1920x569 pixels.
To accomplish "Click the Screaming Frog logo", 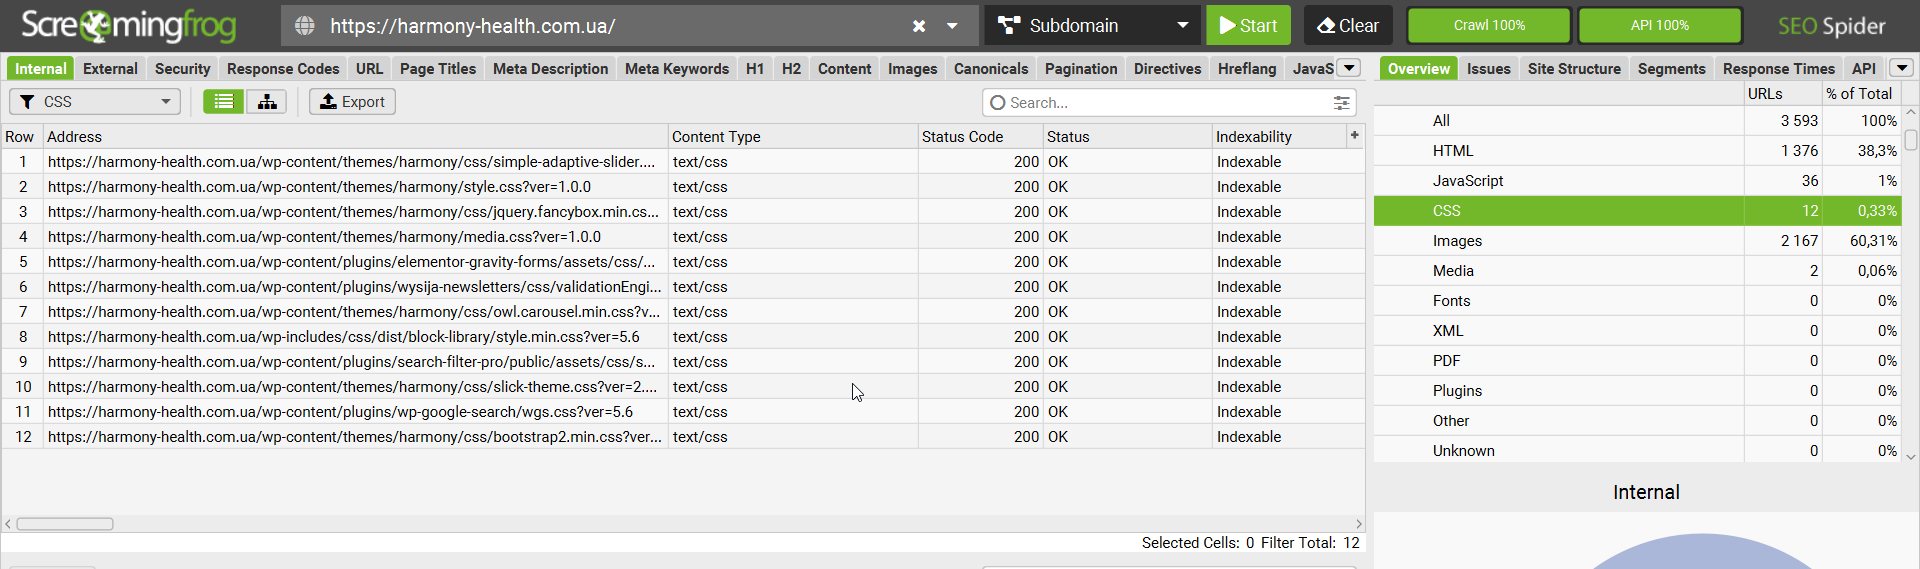I will [x=129, y=26].
